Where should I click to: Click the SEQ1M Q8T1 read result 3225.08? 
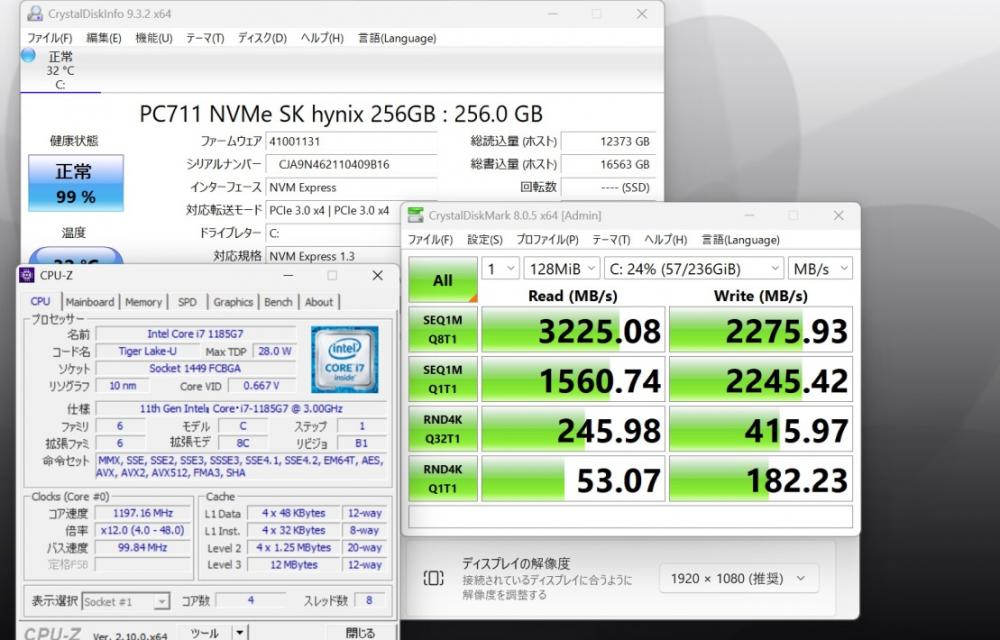573,330
